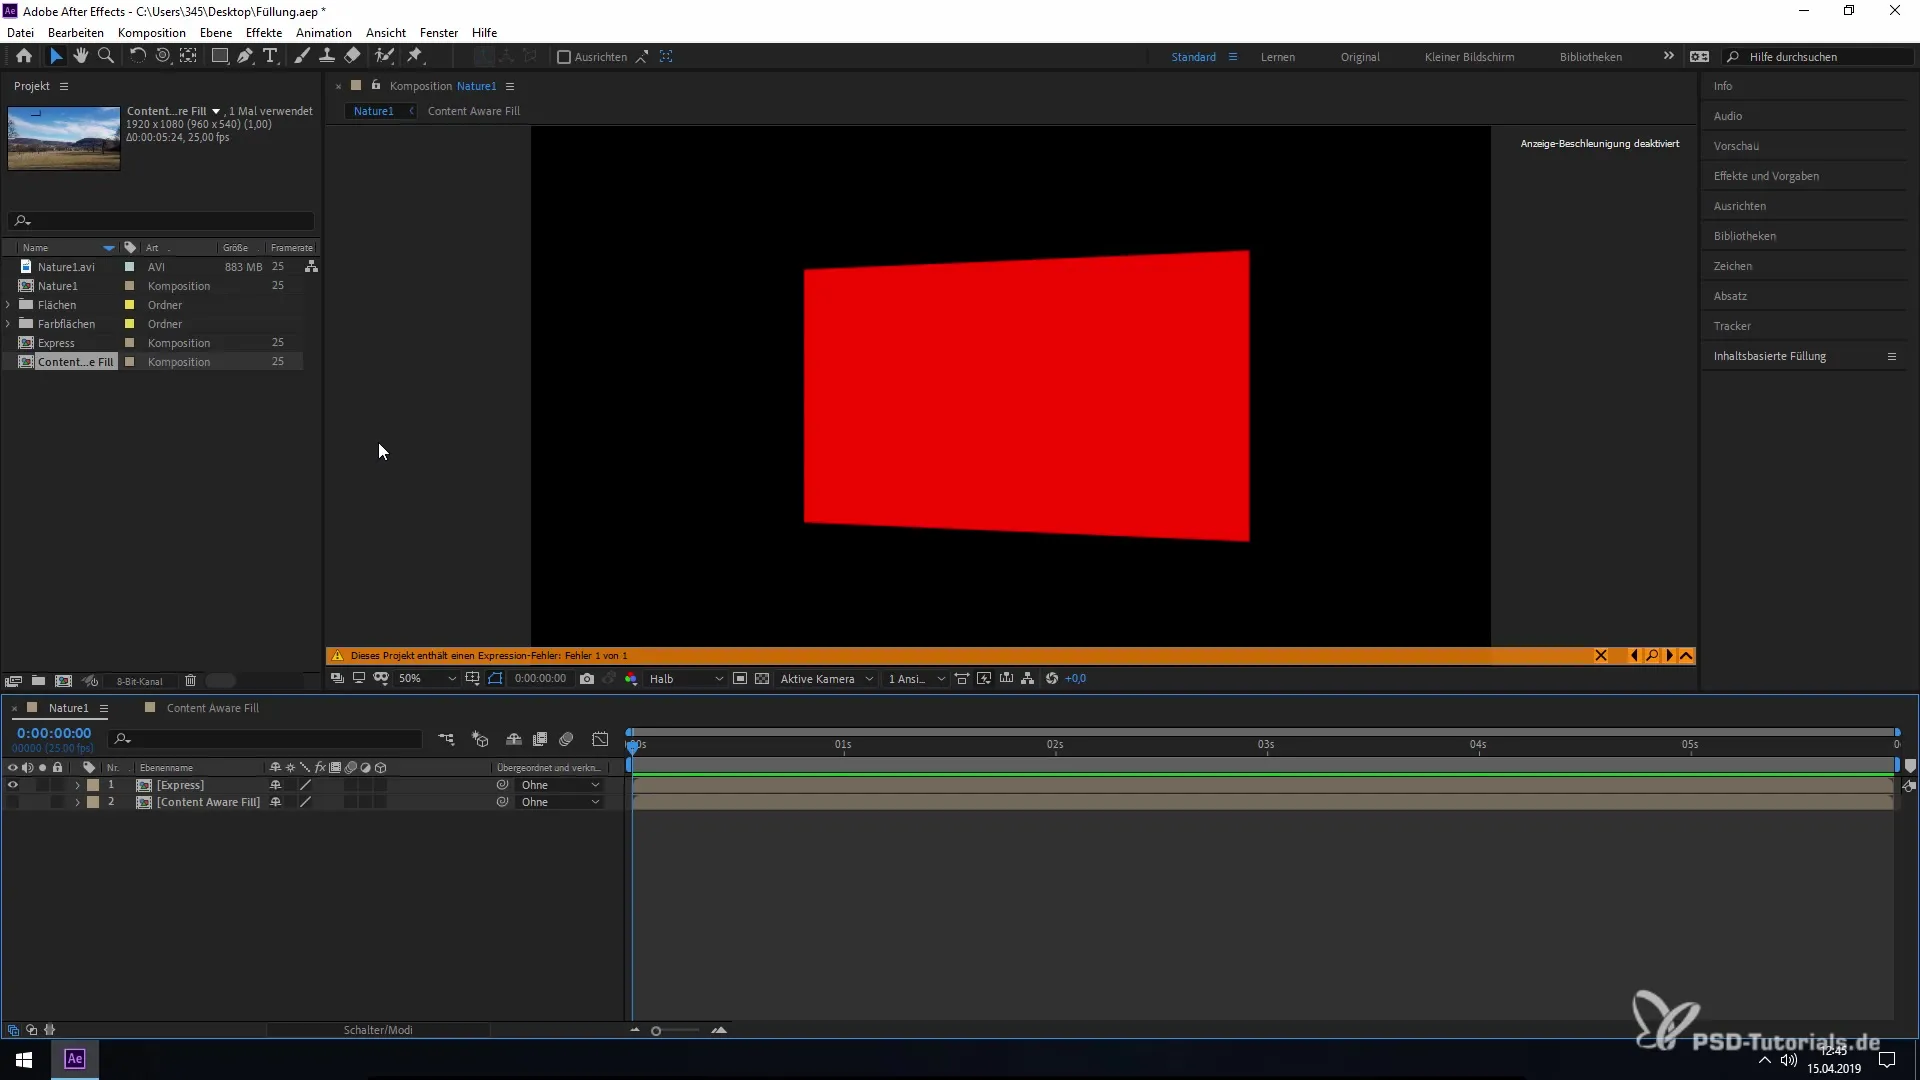Select the Pen tool
Viewport: 1920px width, 1080px height.
click(x=245, y=56)
